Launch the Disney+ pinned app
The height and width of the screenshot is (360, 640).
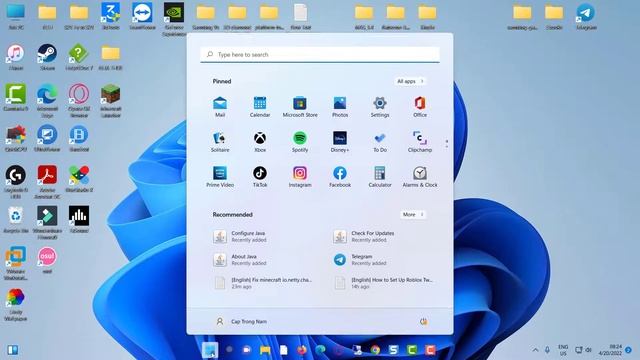(x=340, y=142)
